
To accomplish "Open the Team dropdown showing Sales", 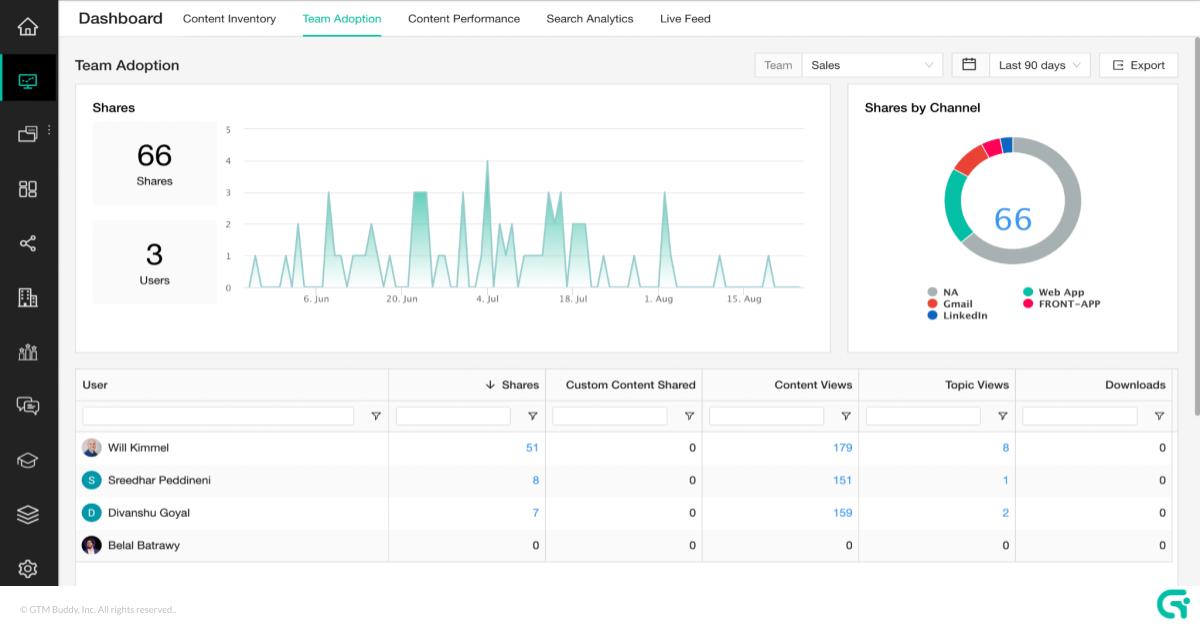I will coord(872,64).
